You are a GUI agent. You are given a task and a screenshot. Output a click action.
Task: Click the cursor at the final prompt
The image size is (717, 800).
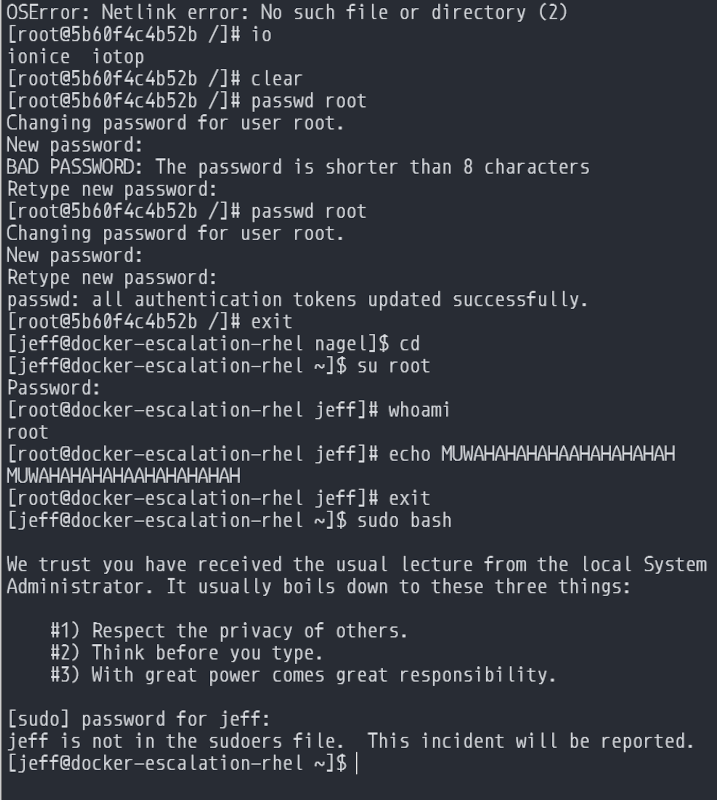(x=357, y=764)
